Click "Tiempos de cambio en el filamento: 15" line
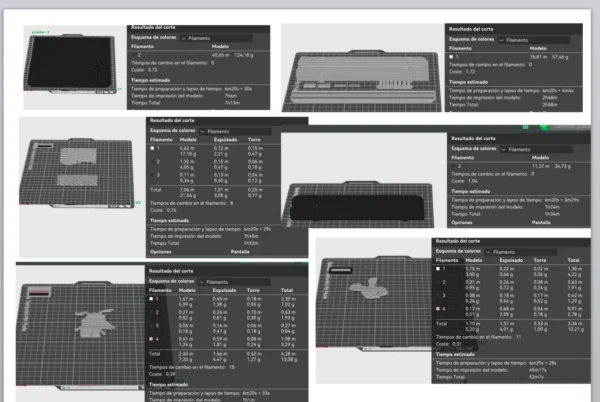The image size is (600, 402). point(192,367)
